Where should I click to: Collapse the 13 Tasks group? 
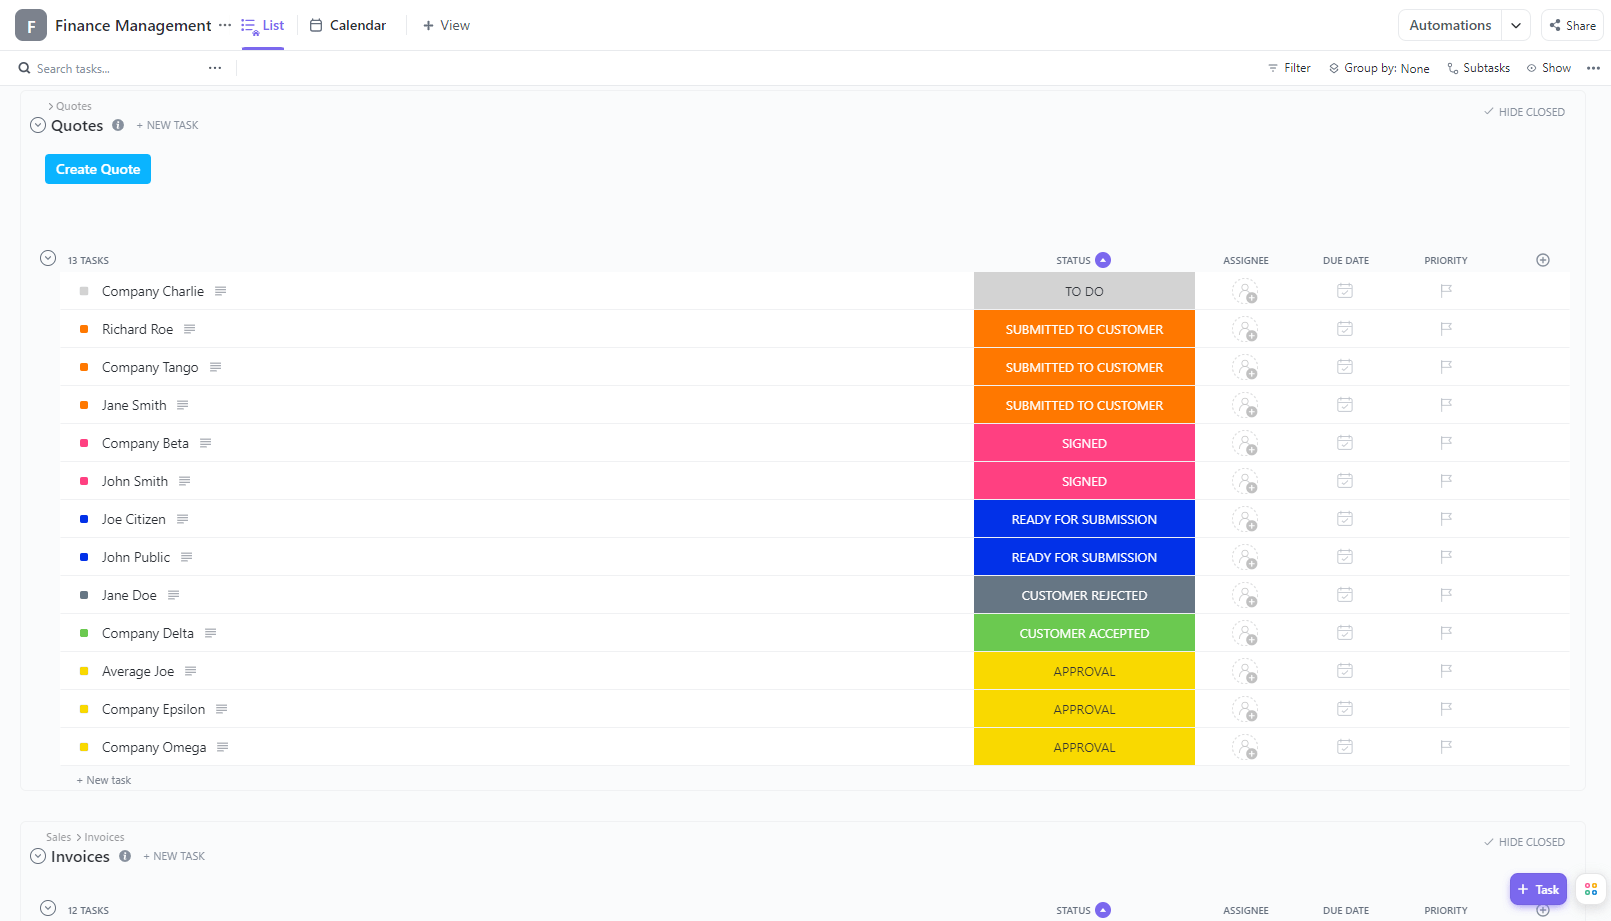[48, 258]
